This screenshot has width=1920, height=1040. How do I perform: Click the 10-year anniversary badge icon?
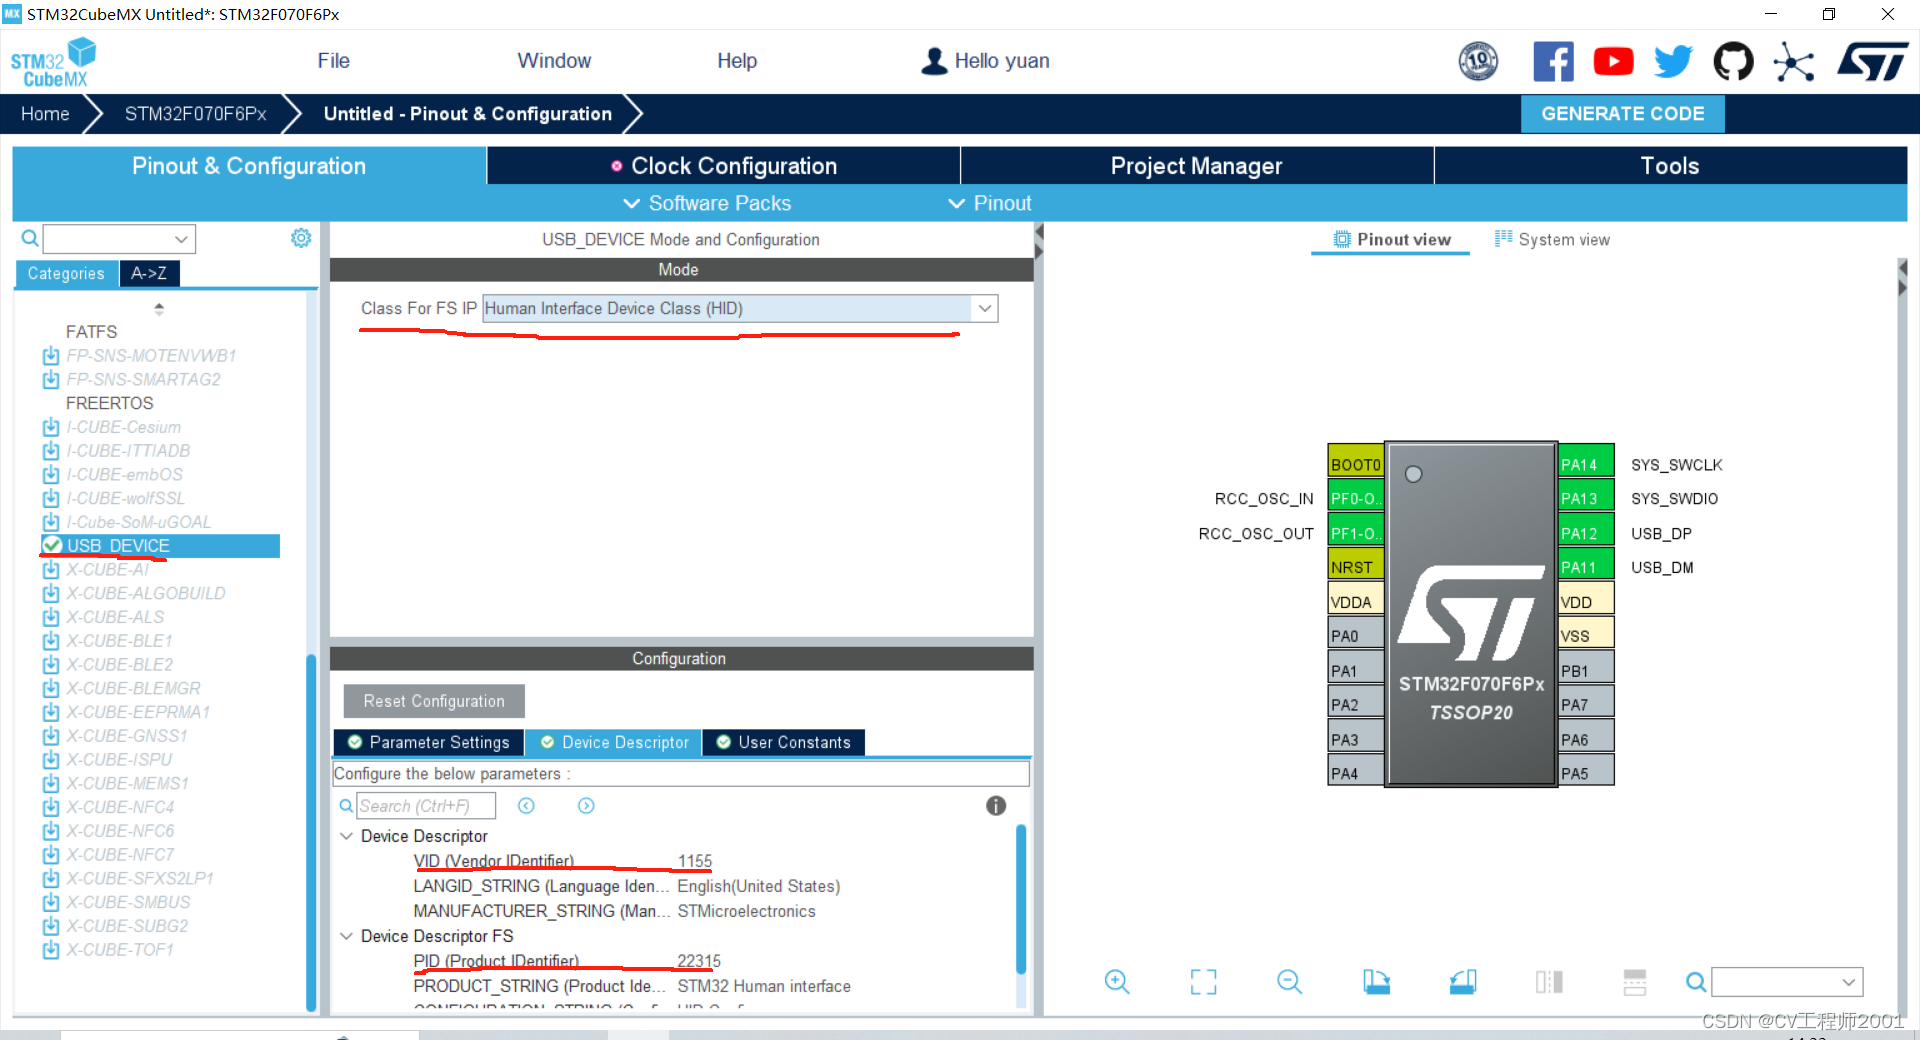coord(1478,62)
